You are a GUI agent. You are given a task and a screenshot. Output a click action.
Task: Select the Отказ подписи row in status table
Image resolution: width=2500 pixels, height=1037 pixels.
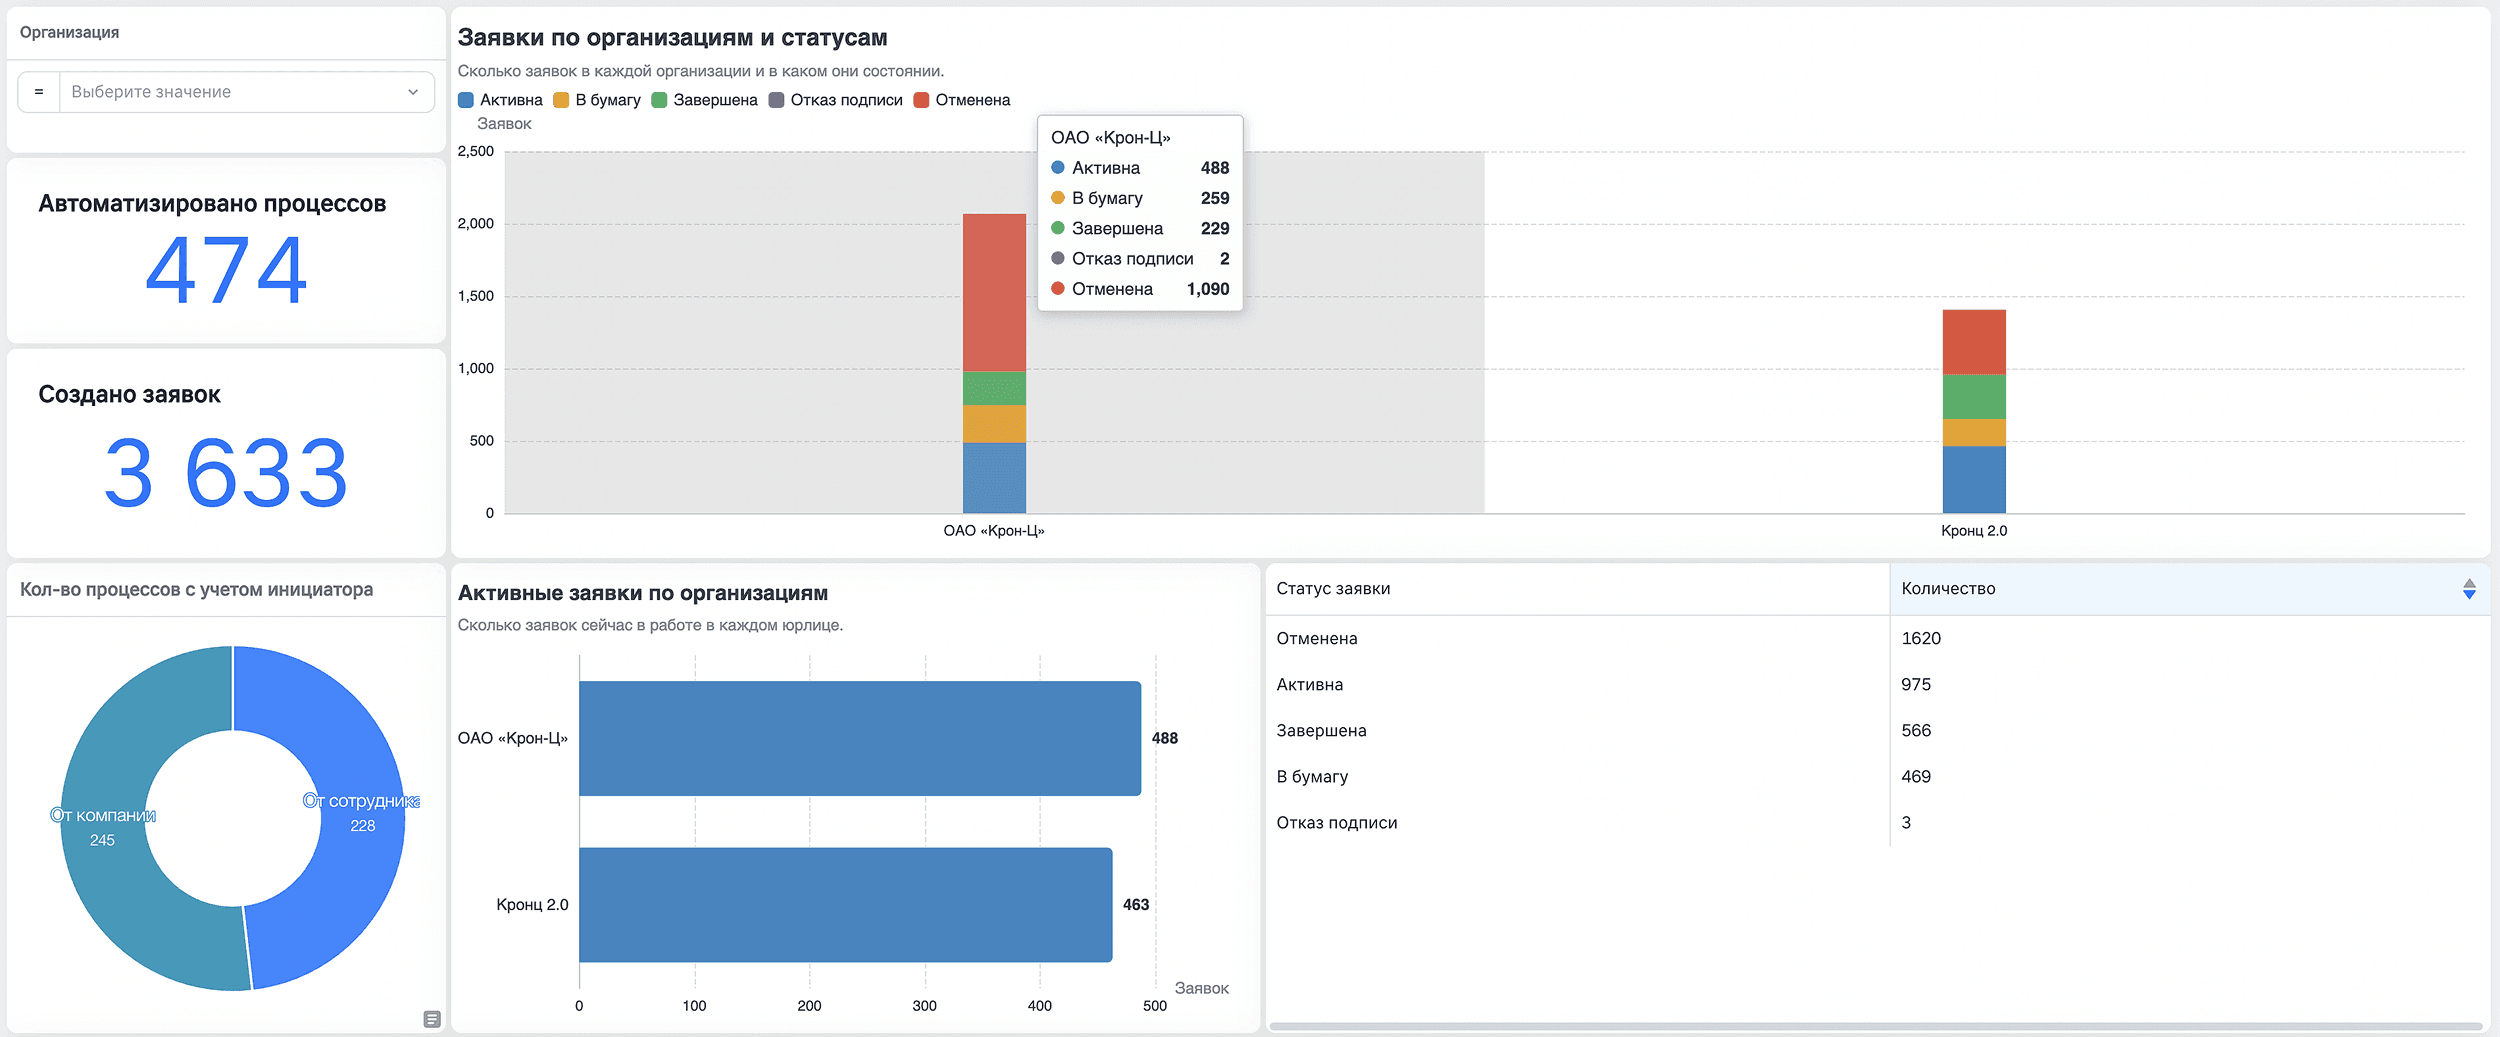(1876, 822)
